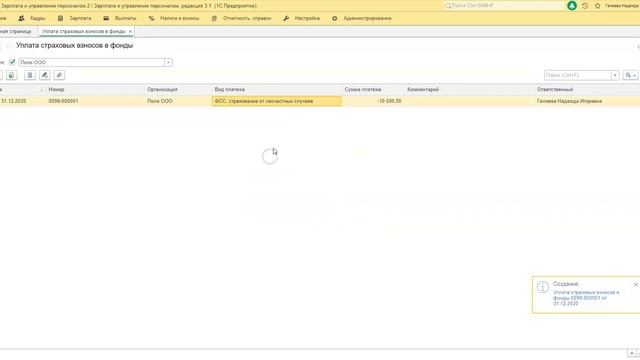
Task: Open the Кадры menu
Action: pyautogui.click(x=32, y=18)
